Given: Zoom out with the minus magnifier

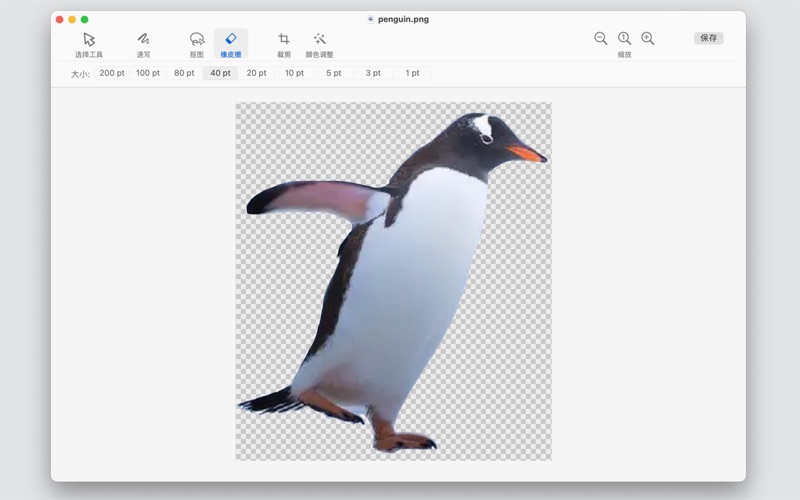Looking at the screenshot, I should [601, 38].
